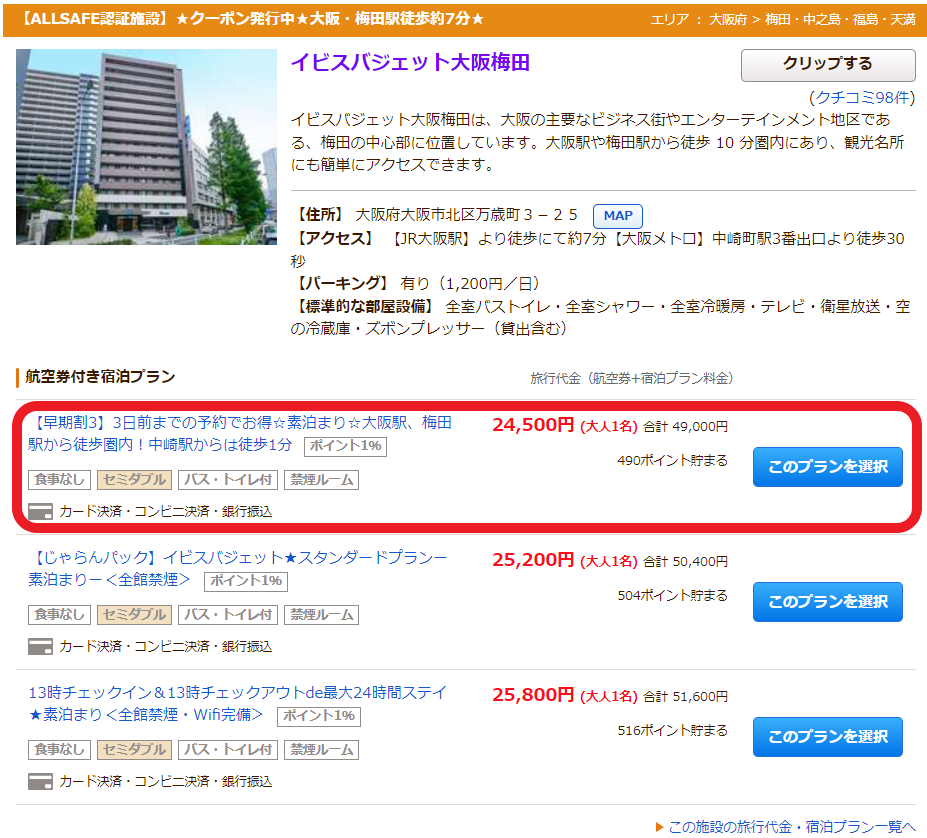This screenshot has height=838, width=927.
Task: Click the 食事なし tag in じゃらんパック plan
Action: point(59,614)
